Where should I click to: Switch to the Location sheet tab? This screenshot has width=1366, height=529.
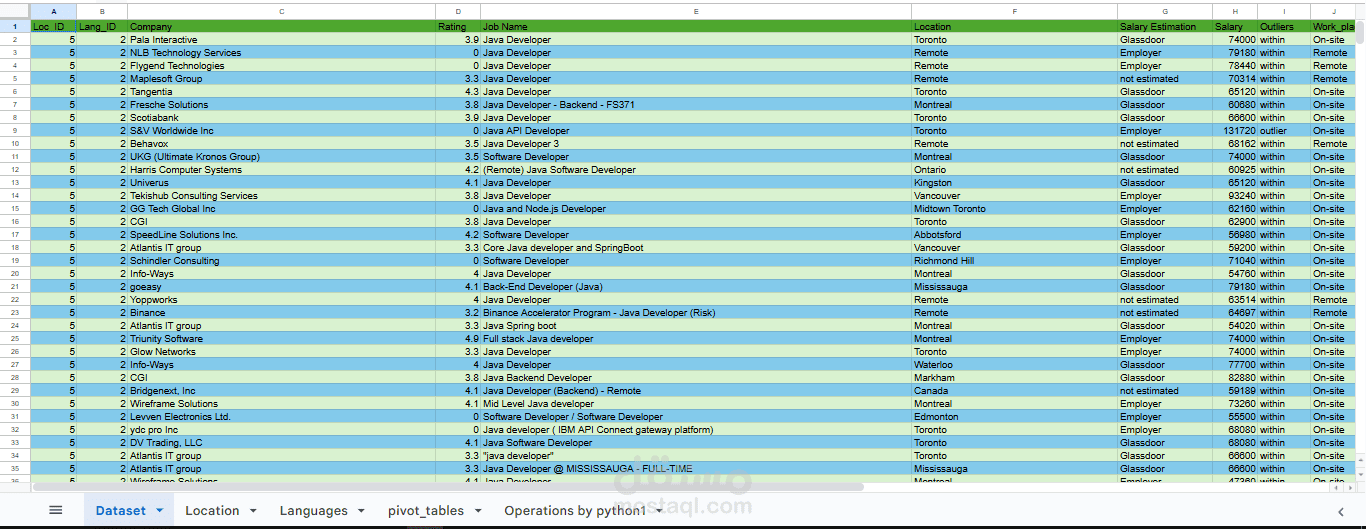212,510
